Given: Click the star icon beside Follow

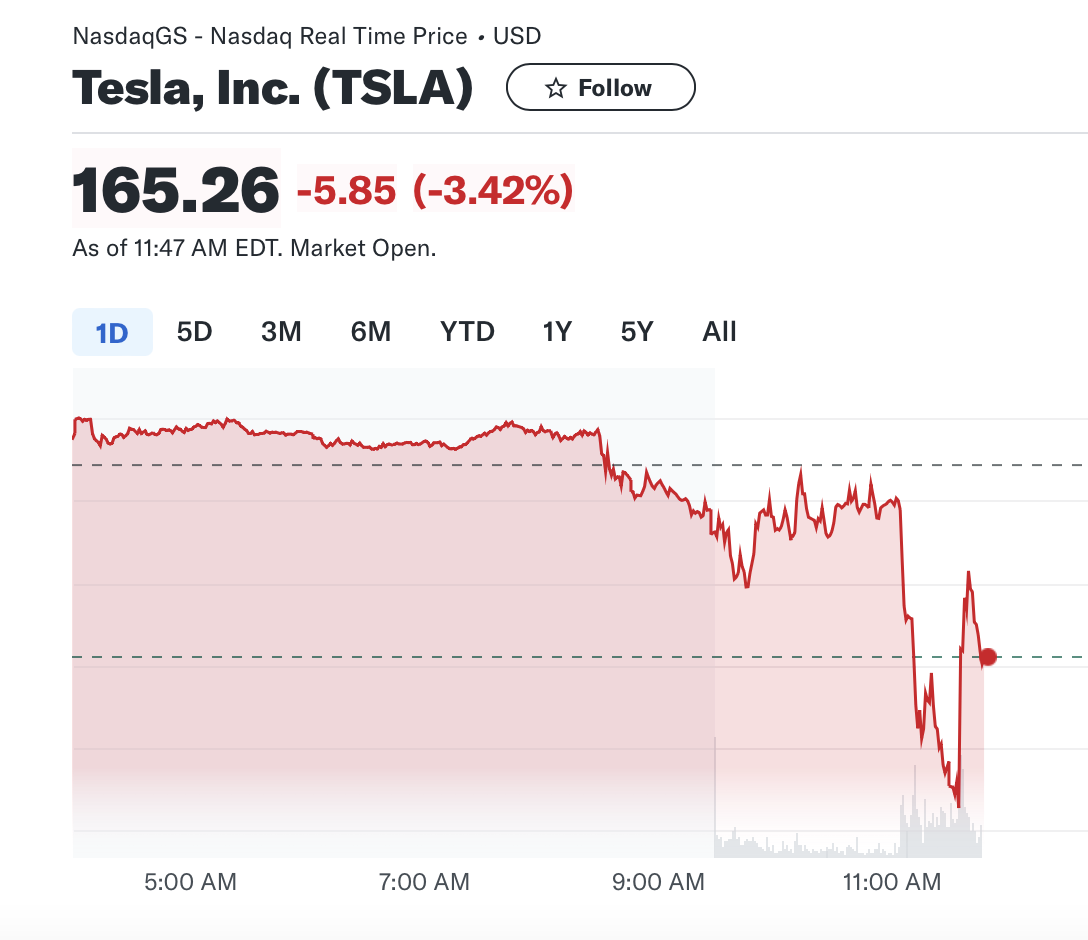Looking at the screenshot, I should [555, 88].
